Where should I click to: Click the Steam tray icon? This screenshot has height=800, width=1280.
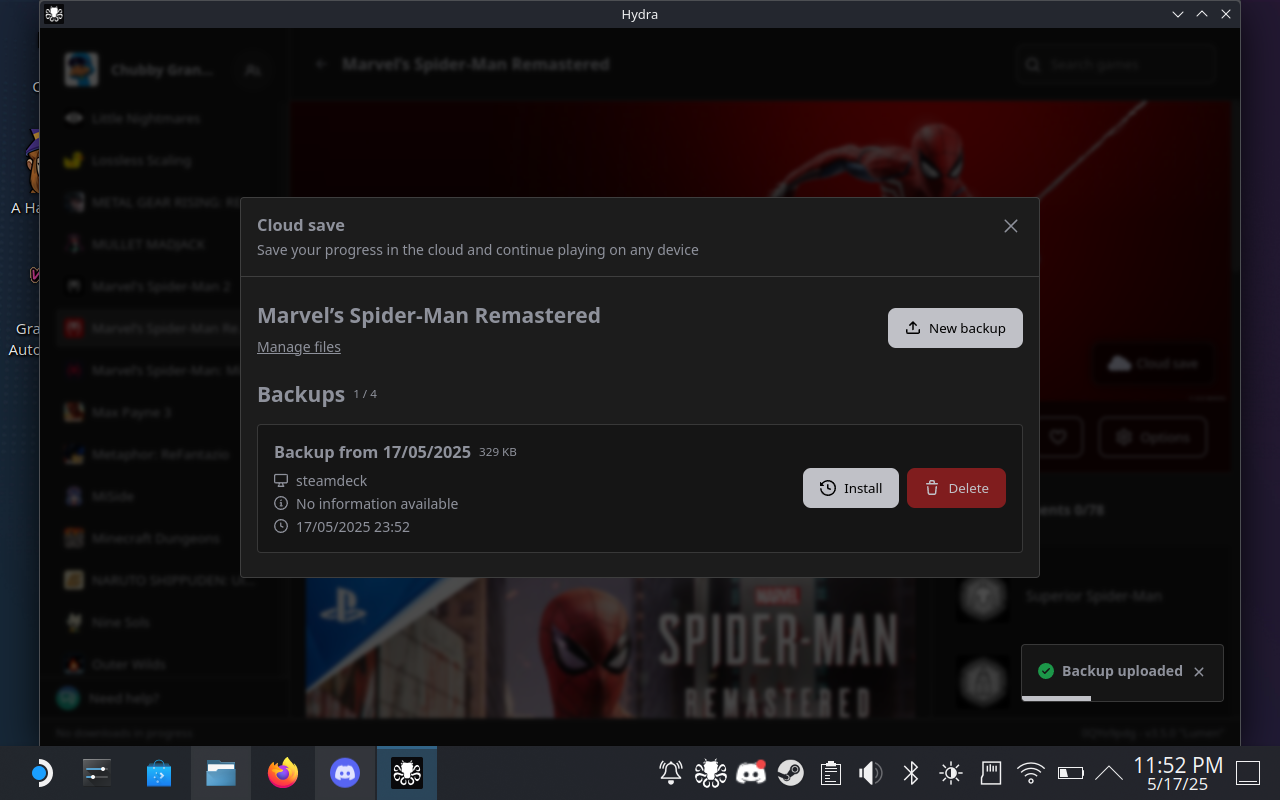[x=791, y=773]
